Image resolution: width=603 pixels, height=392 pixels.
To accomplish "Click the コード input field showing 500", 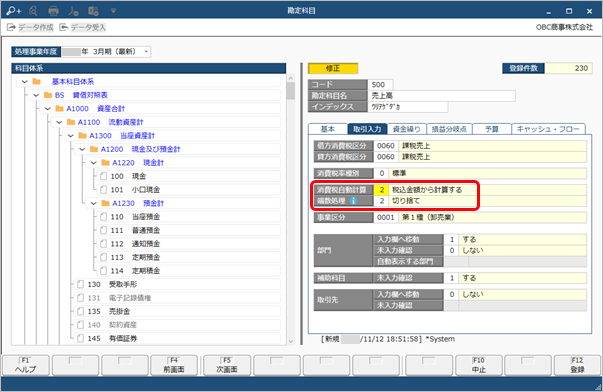I will pyautogui.click(x=380, y=85).
